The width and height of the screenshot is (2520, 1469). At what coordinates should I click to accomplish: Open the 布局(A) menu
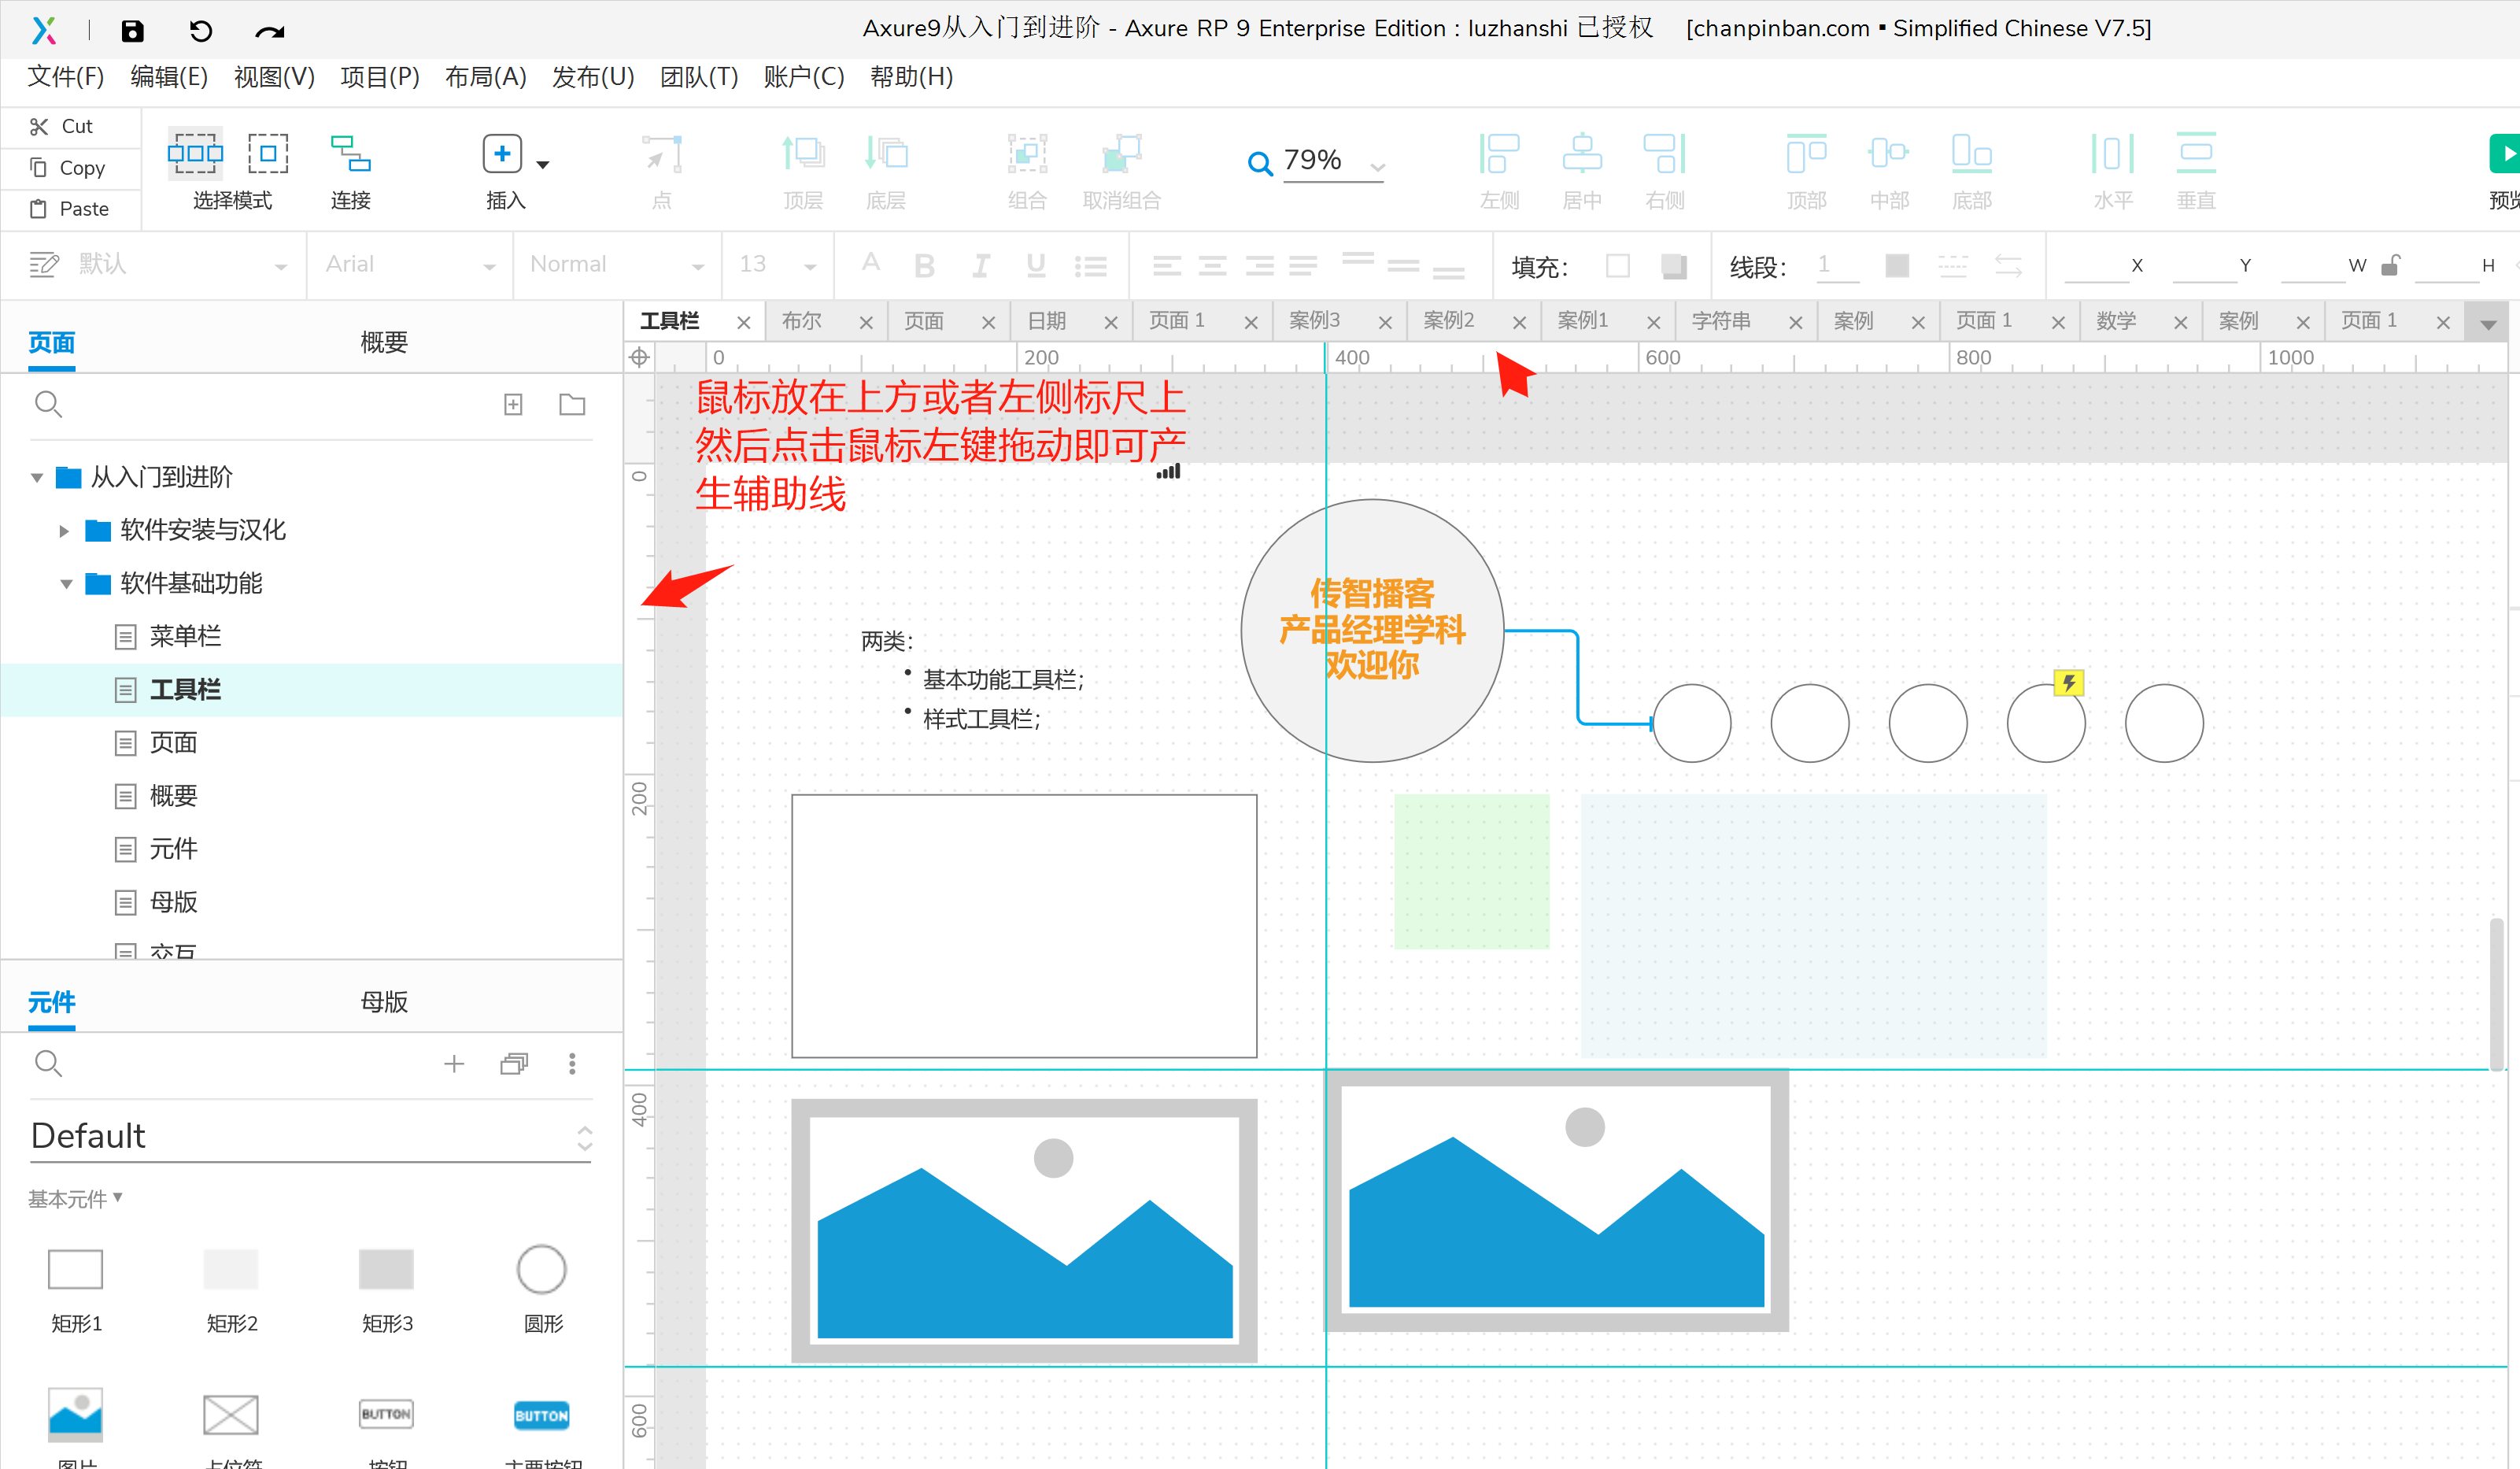(x=485, y=77)
